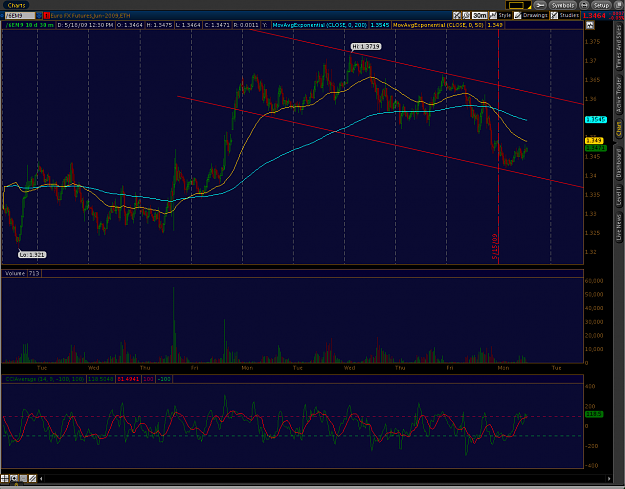Click the green 1.3471 price axis label
Image resolution: width=625 pixels, height=489 pixels.
(x=596, y=148)
